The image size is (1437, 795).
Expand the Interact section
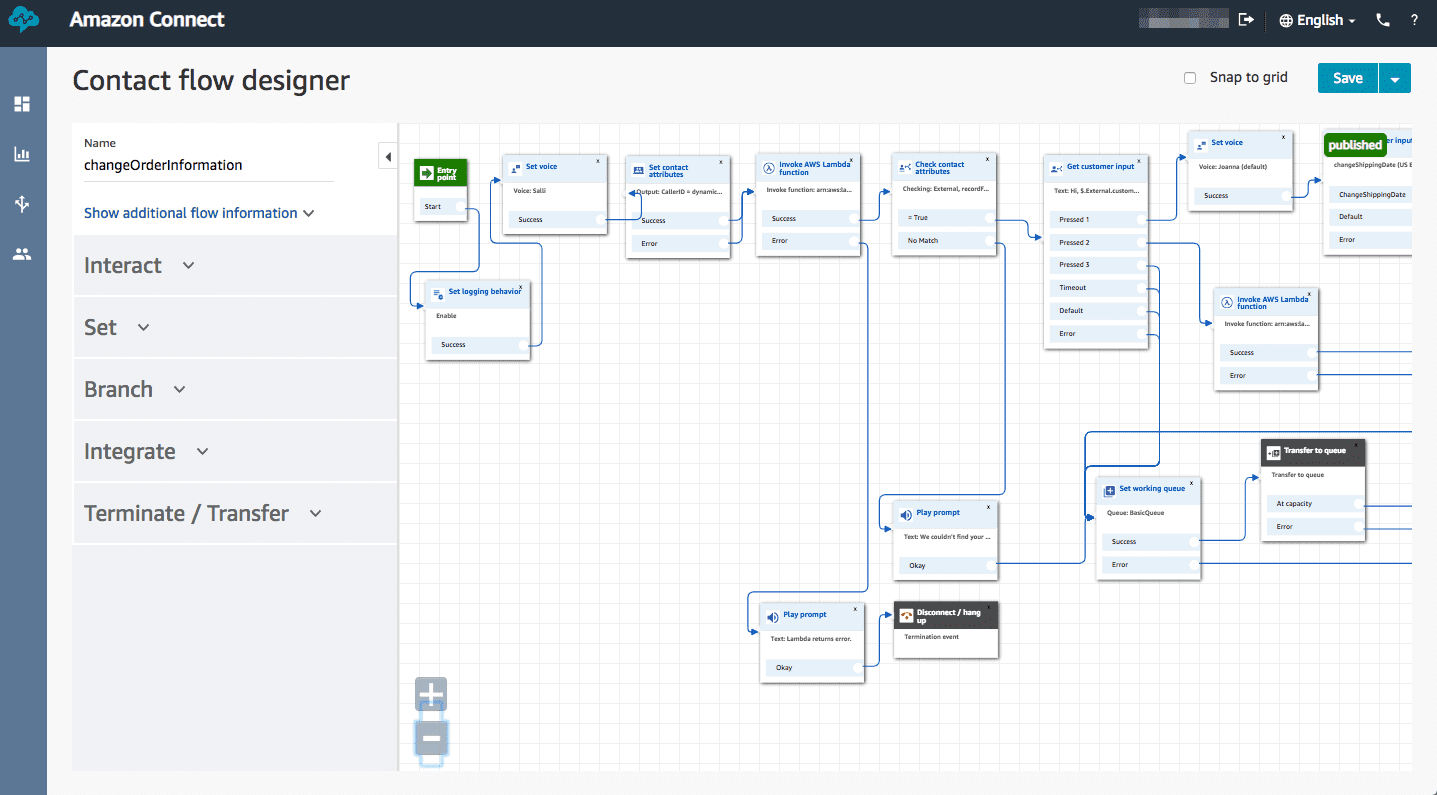tap(235, 265)
